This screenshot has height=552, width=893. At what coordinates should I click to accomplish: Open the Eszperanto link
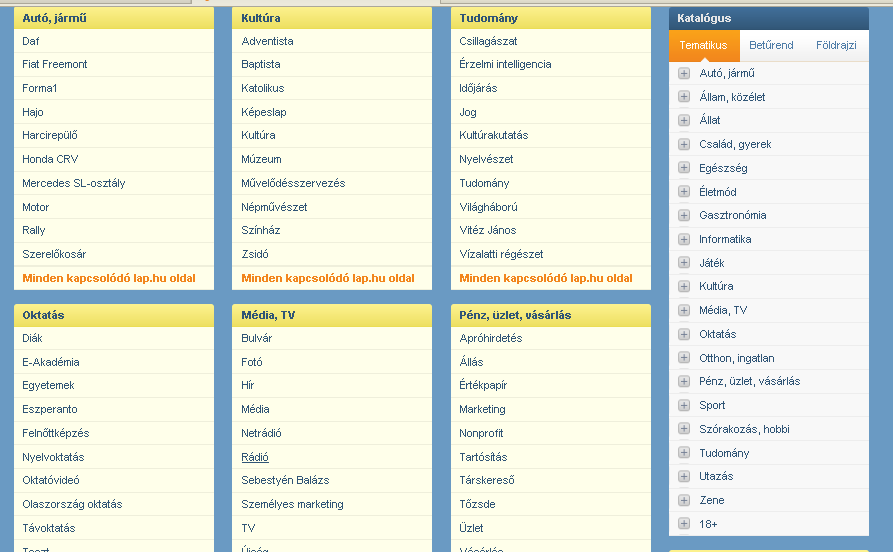pyautogui.click(x=50, y=410)
